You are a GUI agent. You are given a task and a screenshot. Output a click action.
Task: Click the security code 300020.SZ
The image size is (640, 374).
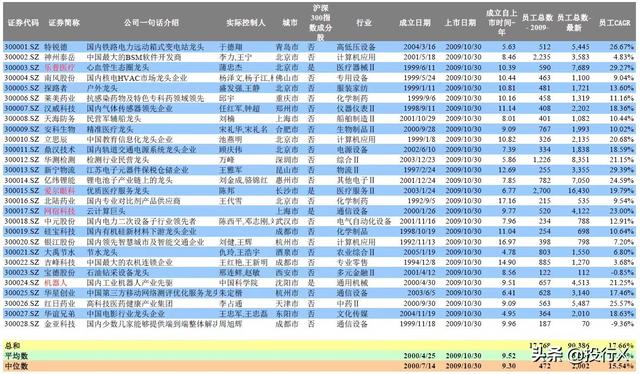[x=22, y=242]
